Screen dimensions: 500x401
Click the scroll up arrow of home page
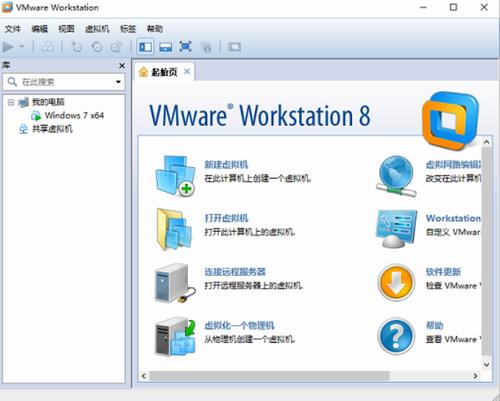tap(487, 142)
